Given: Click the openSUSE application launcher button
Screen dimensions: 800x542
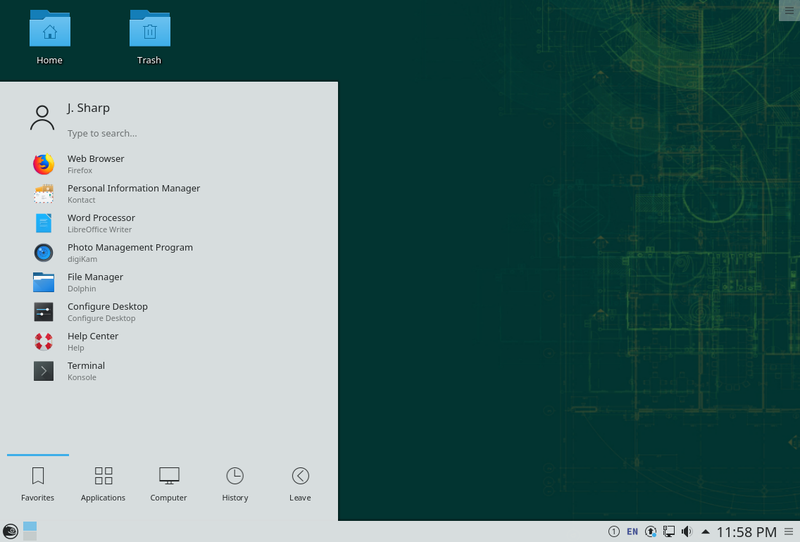Looking at the screenshot, I should (x=10, y=531).
